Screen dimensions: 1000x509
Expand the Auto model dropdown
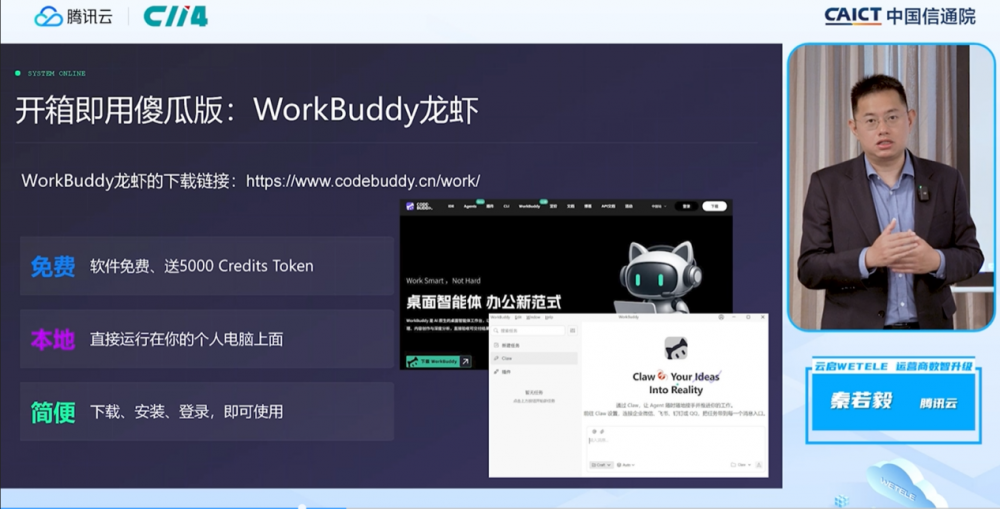[x=625, y=465]
